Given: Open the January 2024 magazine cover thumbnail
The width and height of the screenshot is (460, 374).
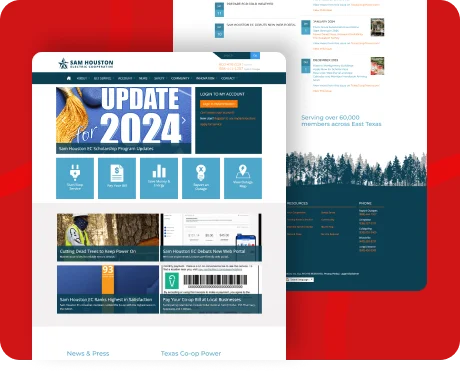Looking at the screenshot, I should click(377, 27).
